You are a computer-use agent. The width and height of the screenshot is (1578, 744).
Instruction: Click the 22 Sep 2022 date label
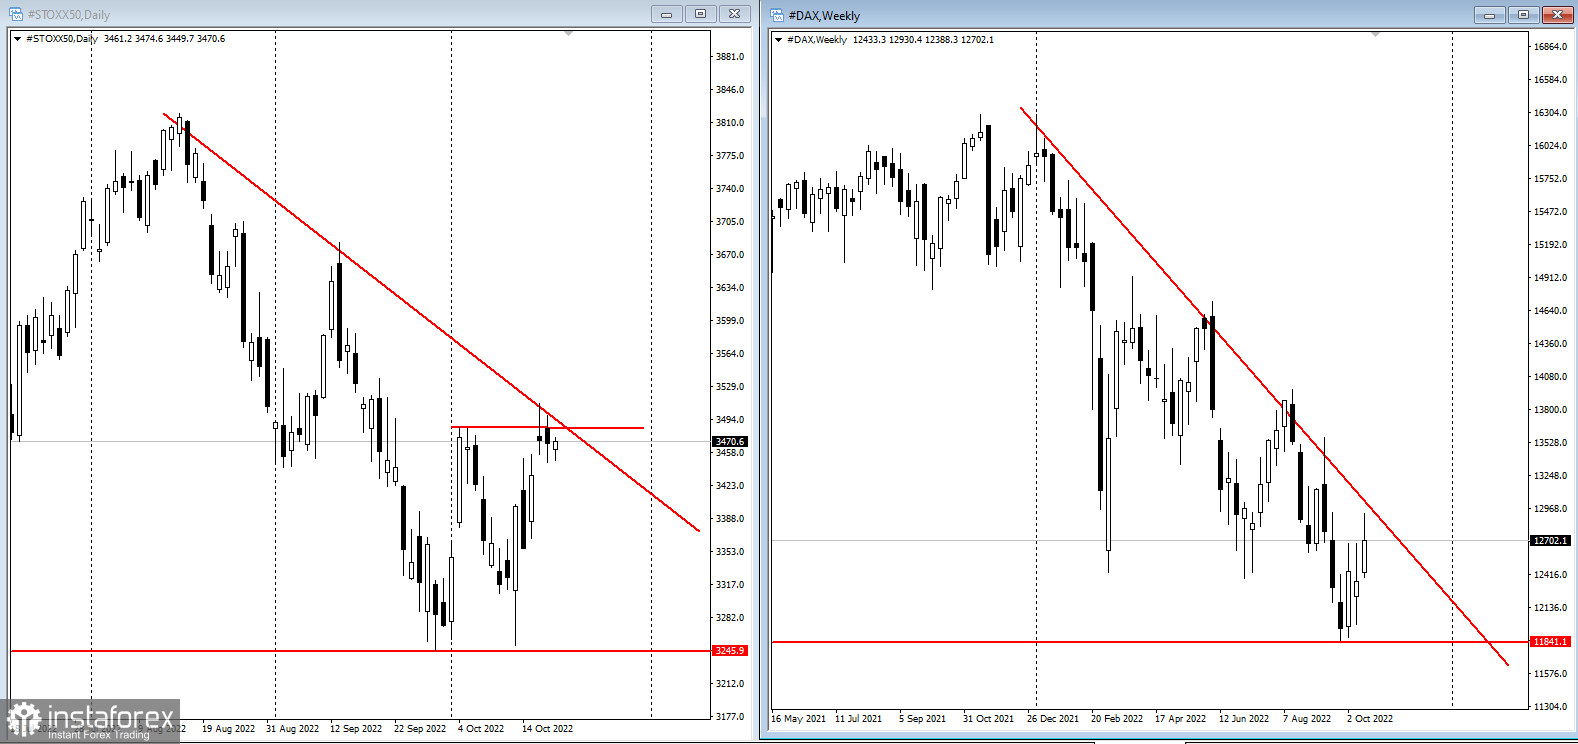pyautogui.click(x=420, y=729)
